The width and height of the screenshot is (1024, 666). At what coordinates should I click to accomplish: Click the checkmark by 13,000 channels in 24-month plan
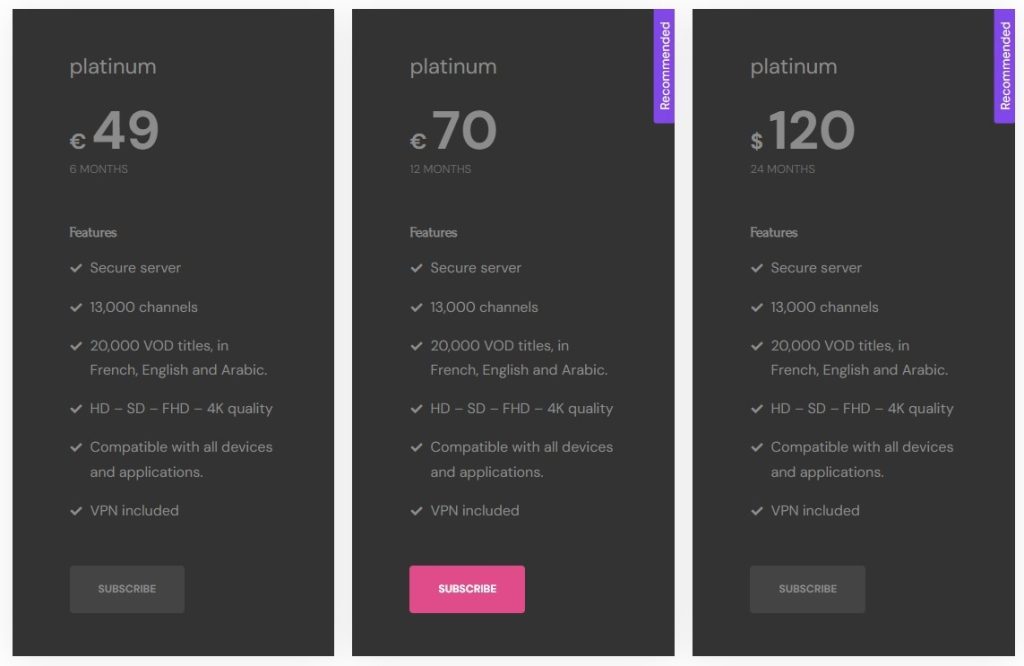757,307
